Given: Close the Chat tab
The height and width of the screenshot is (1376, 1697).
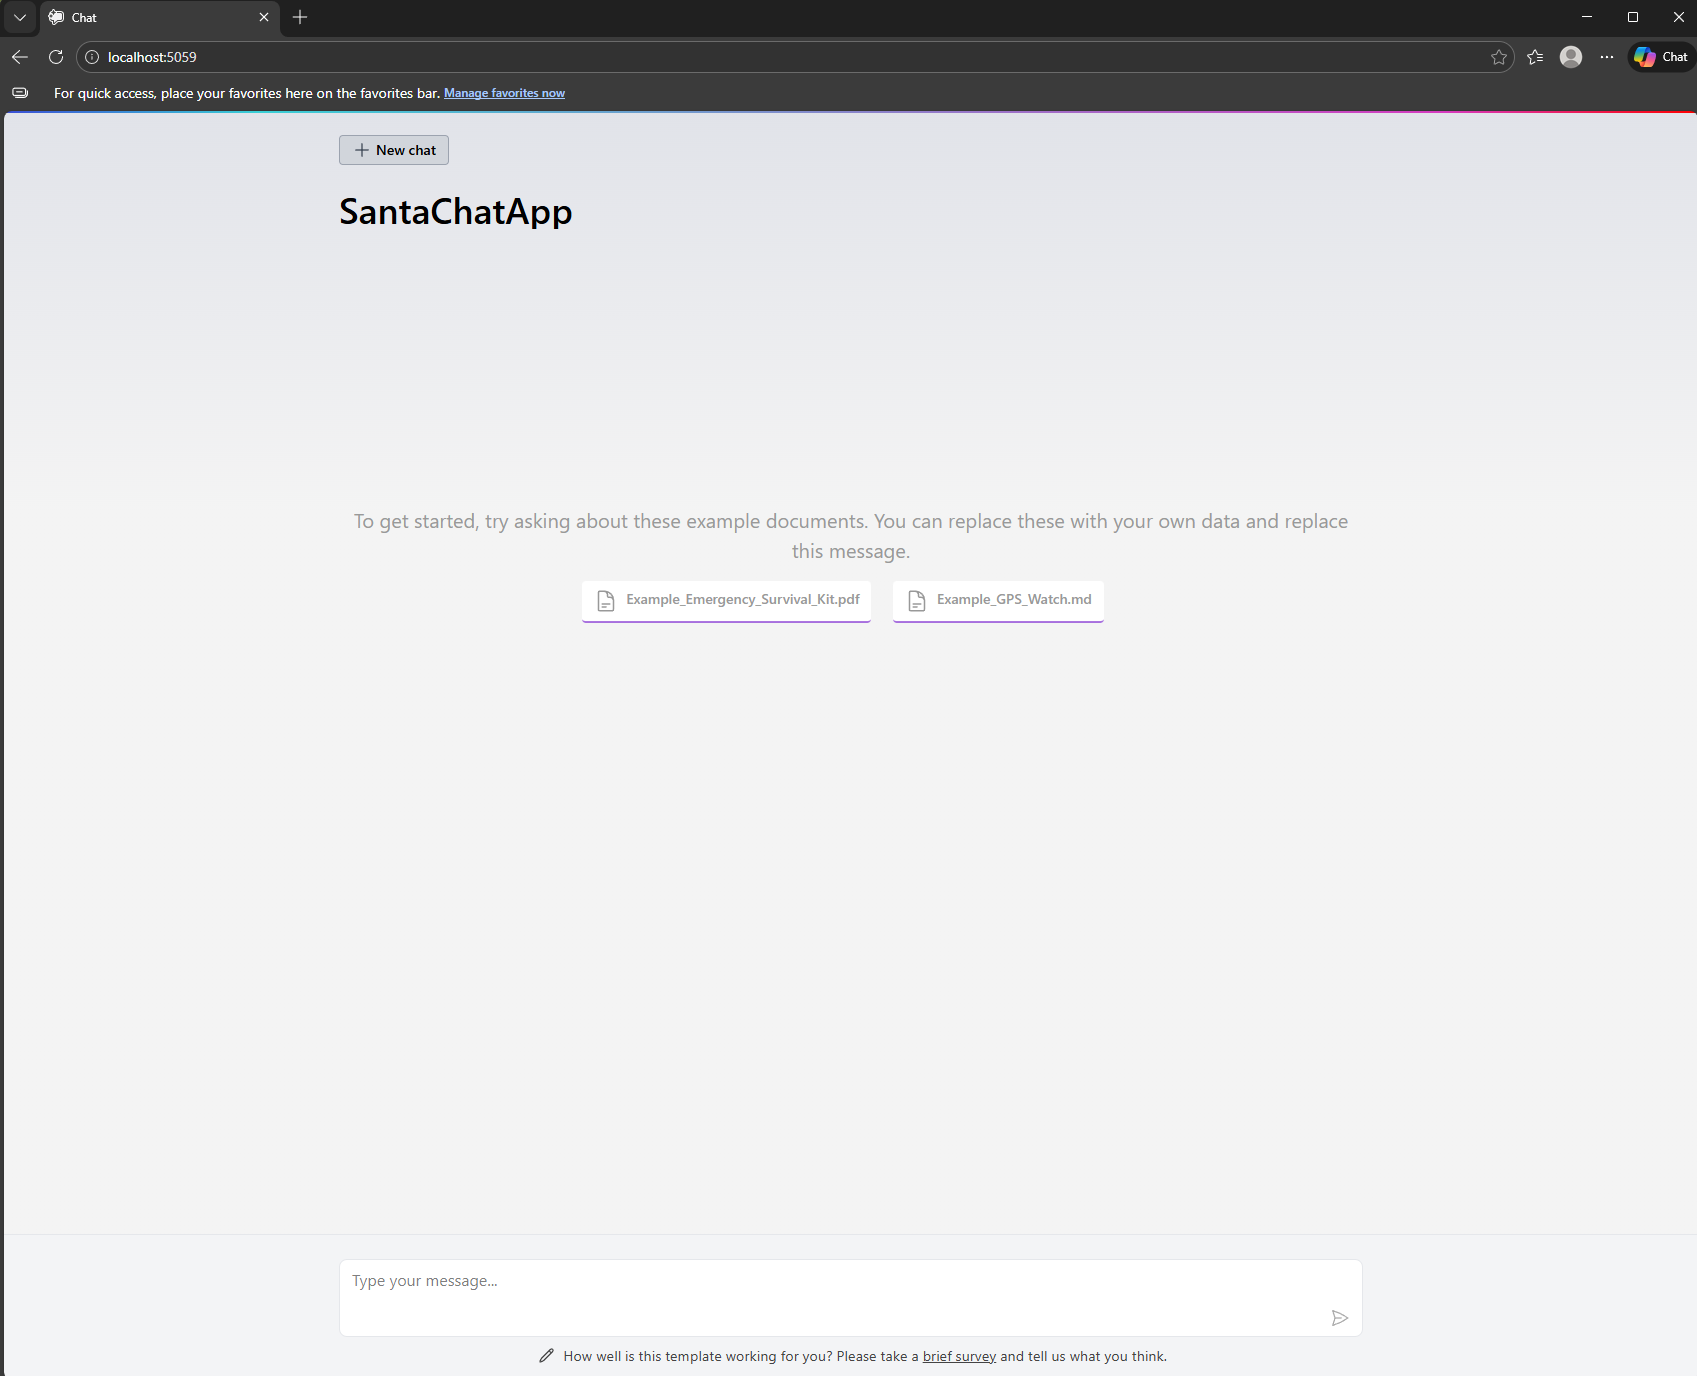Looking at the screenshot, I should pyautogui.click(x=264, y=17).
